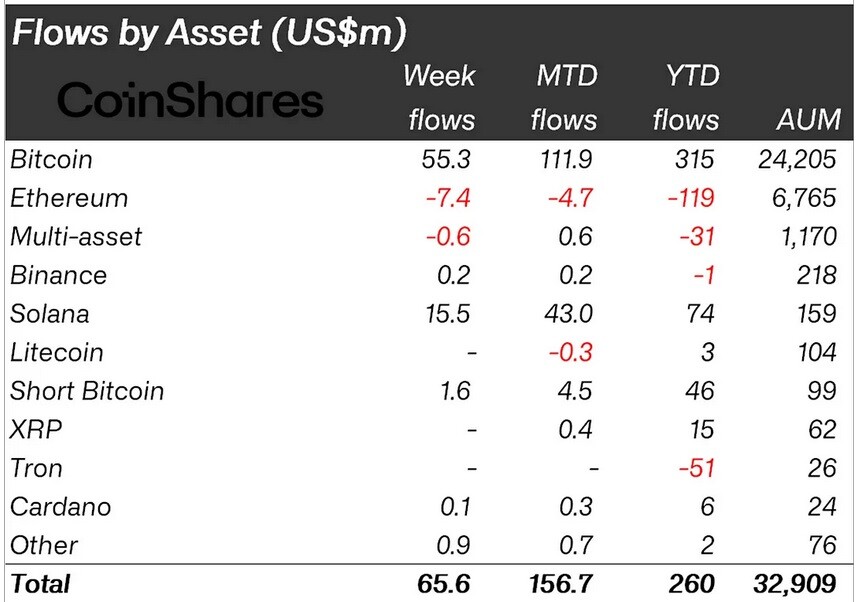Screen dimensions: 857x602
Task: Select the Bitcoin row label
Action: coord(51,160)
